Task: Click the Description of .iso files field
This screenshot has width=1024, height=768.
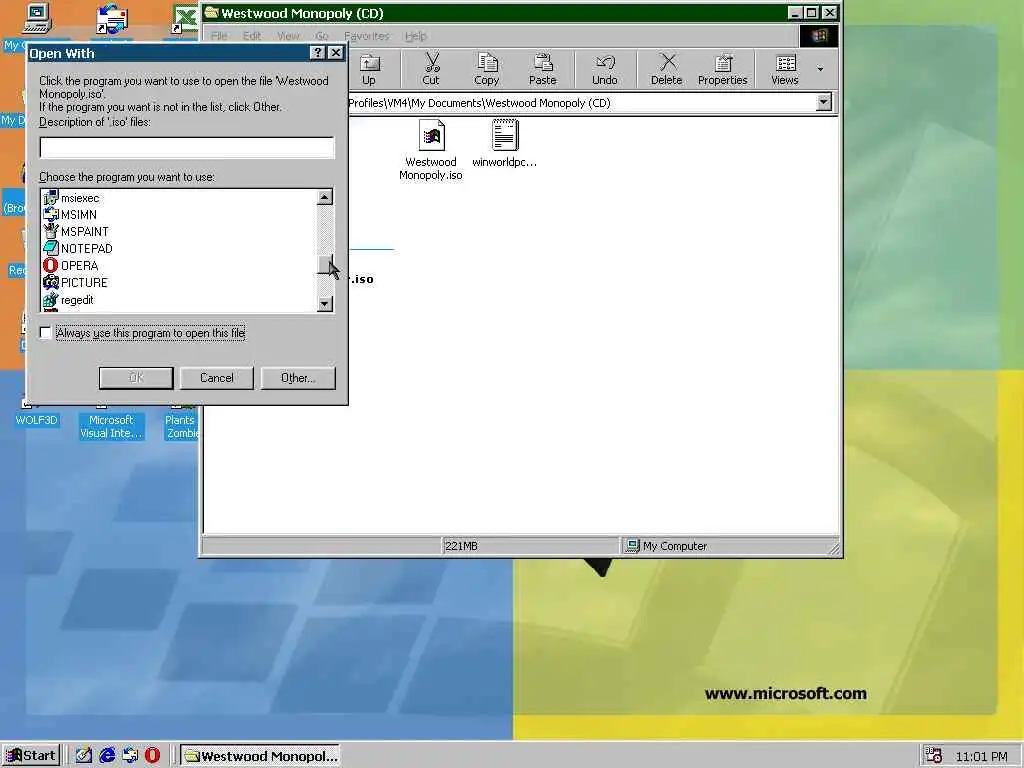Action: click(x=187, y=148)
